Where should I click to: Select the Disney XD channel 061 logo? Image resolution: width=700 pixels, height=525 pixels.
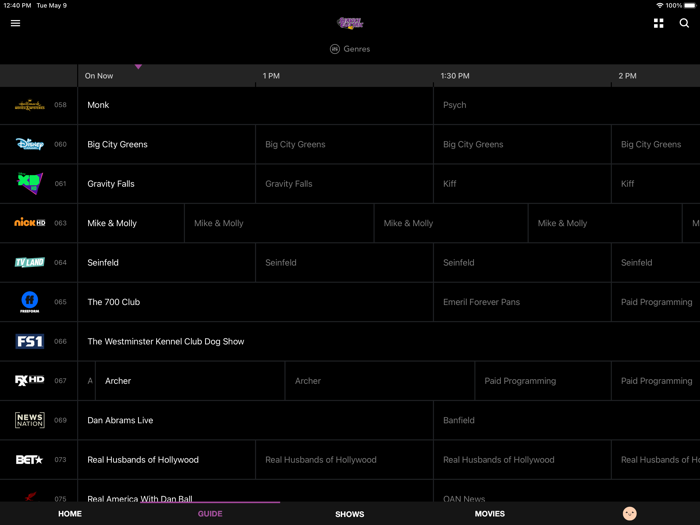point(29,183)
